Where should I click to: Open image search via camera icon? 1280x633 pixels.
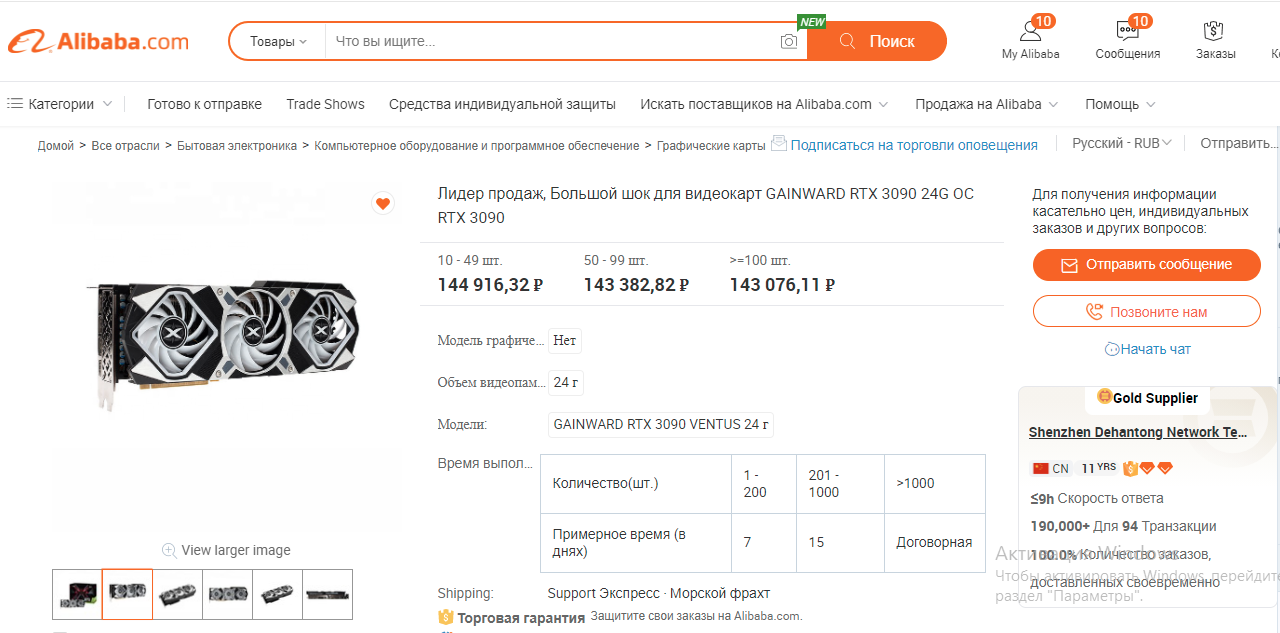tap(789, 41)
